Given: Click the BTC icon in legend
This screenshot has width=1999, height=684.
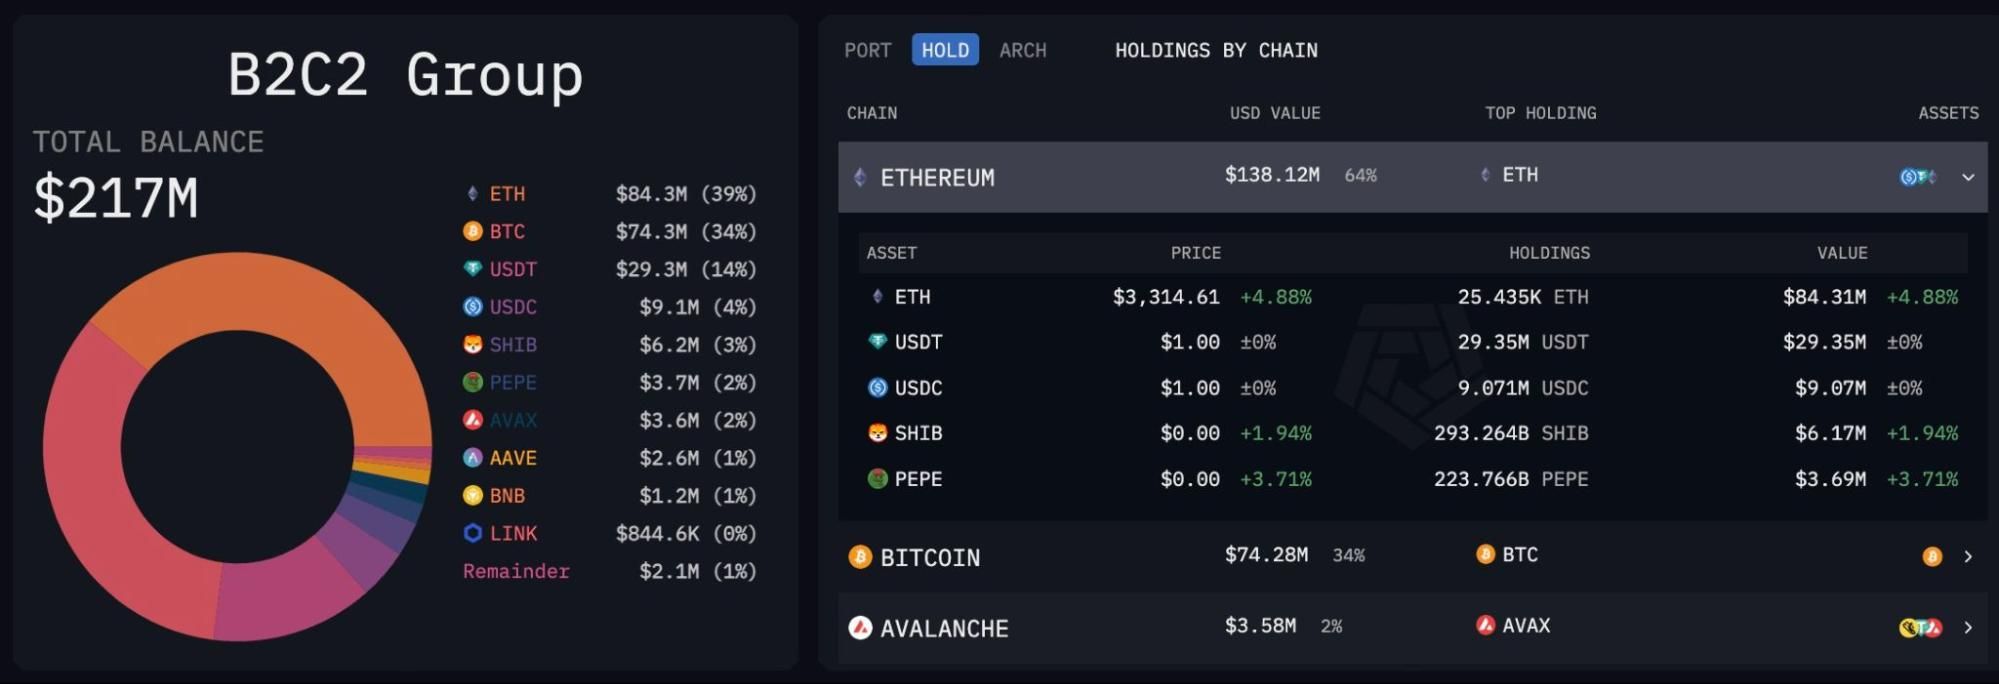Looking at the screenshot, I should (473, 232).
